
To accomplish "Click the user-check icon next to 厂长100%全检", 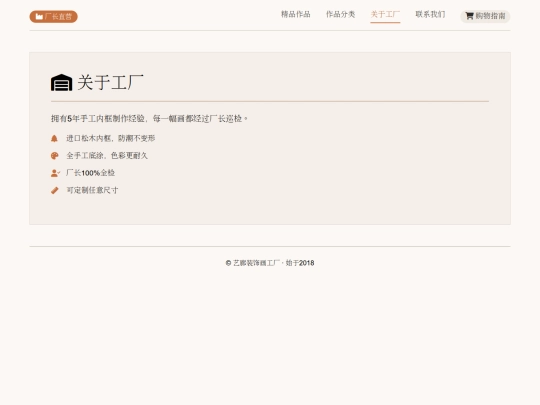I will (x=55, y=173).
